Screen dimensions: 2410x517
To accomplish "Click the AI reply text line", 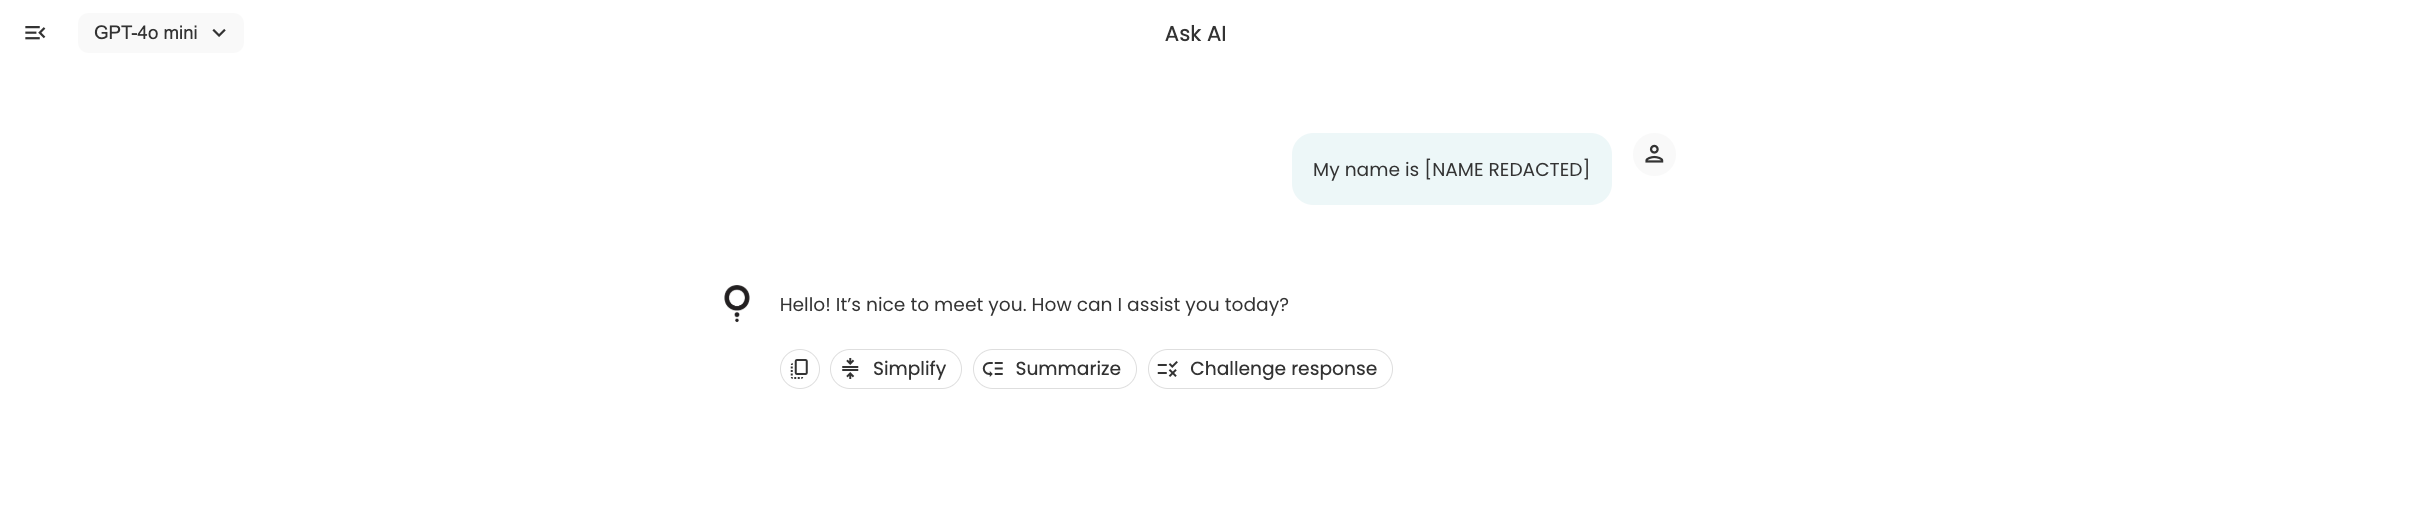I will point(1034,305).
